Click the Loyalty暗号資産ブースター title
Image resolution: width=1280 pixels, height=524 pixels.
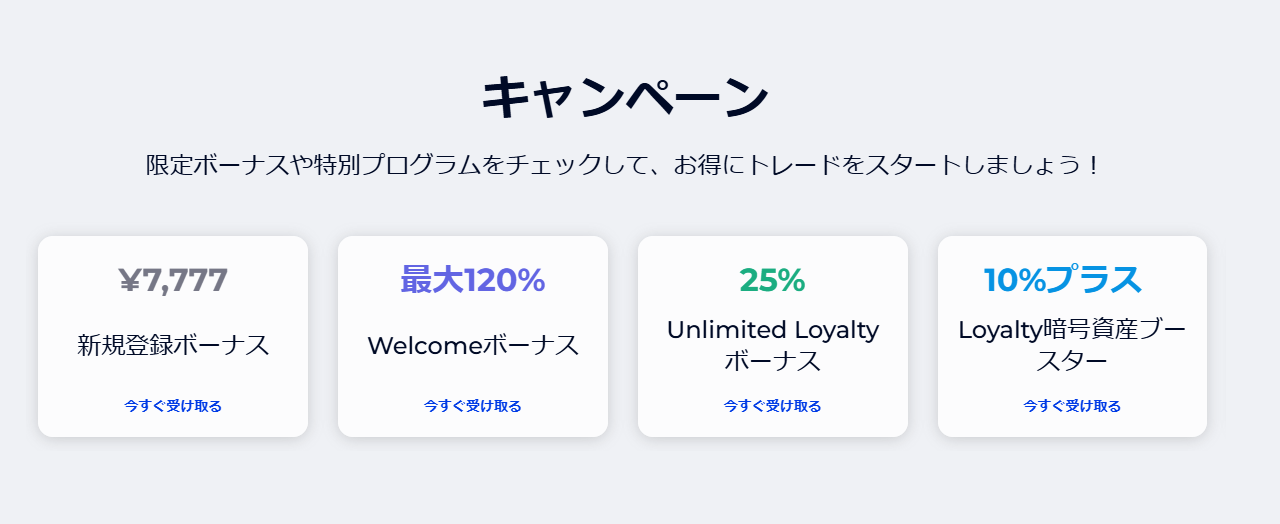[x=1072, y=345]
